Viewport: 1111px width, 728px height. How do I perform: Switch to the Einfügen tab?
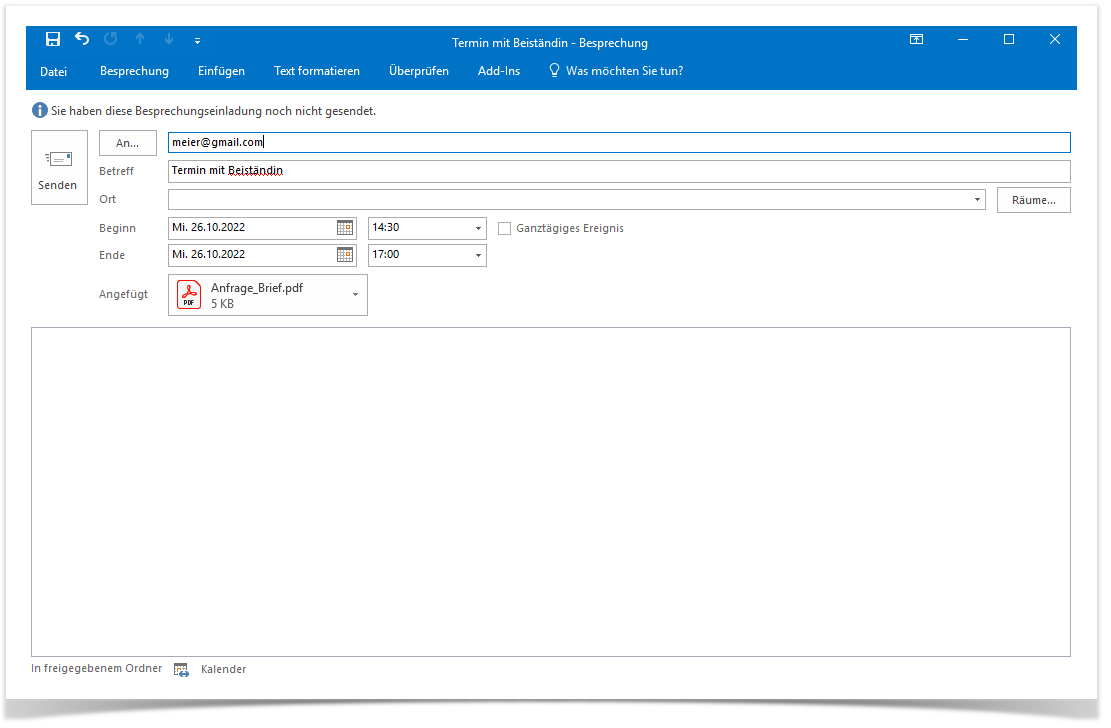point(221,71)
